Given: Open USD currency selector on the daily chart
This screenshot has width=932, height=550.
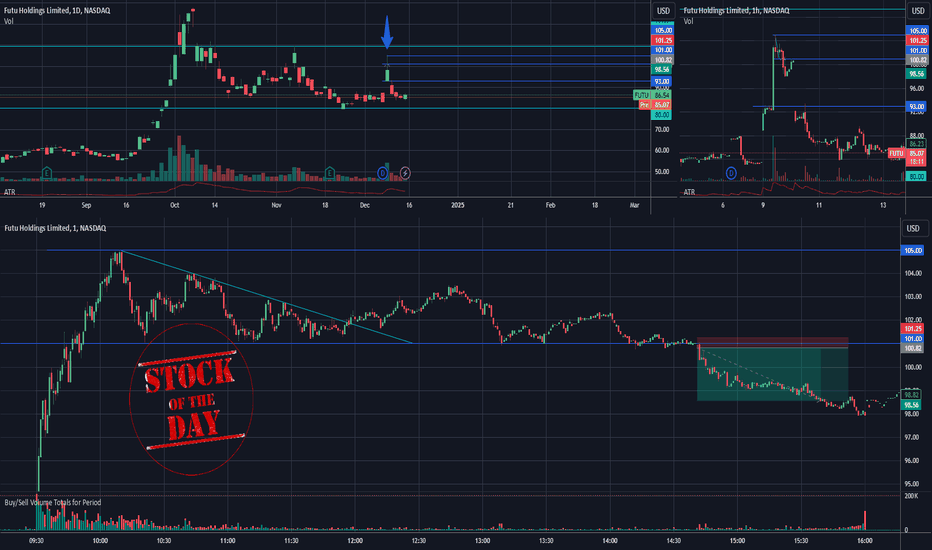Looking at the screenshot, I should 663,11.
